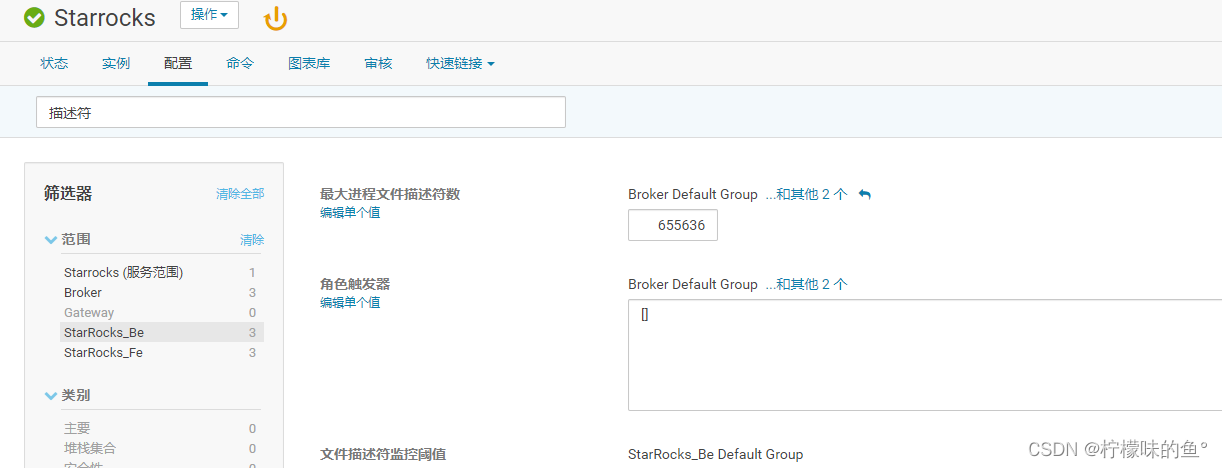Click the 最大进程文件描述符数 setting label

(x=390, y=194)
